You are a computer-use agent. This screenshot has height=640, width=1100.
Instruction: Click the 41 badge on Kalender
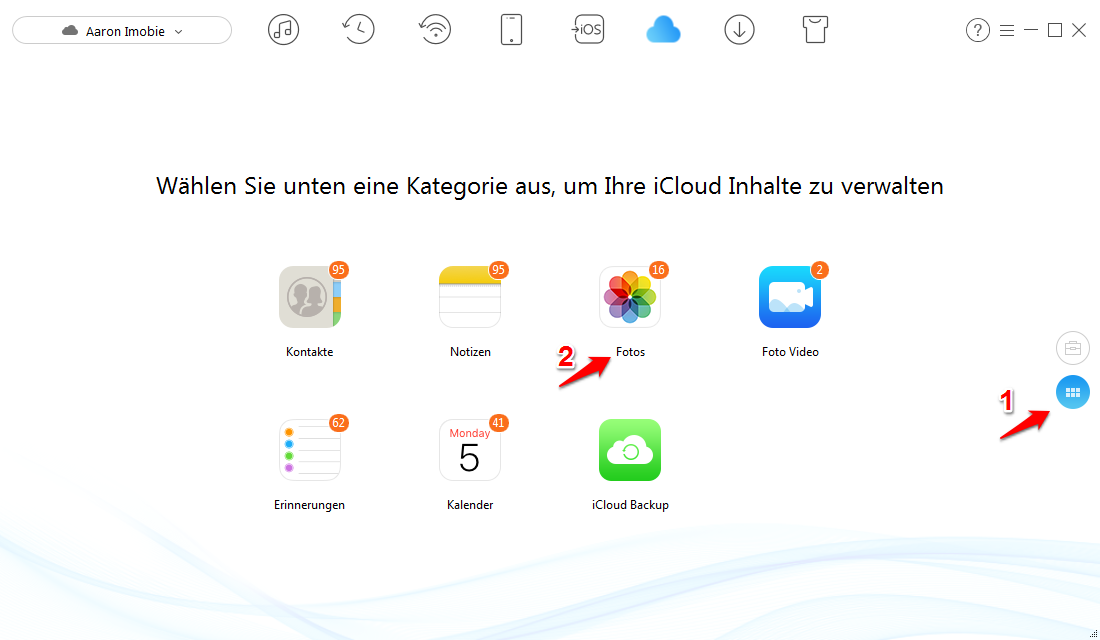pyautogui.click(x=498, y=423)
